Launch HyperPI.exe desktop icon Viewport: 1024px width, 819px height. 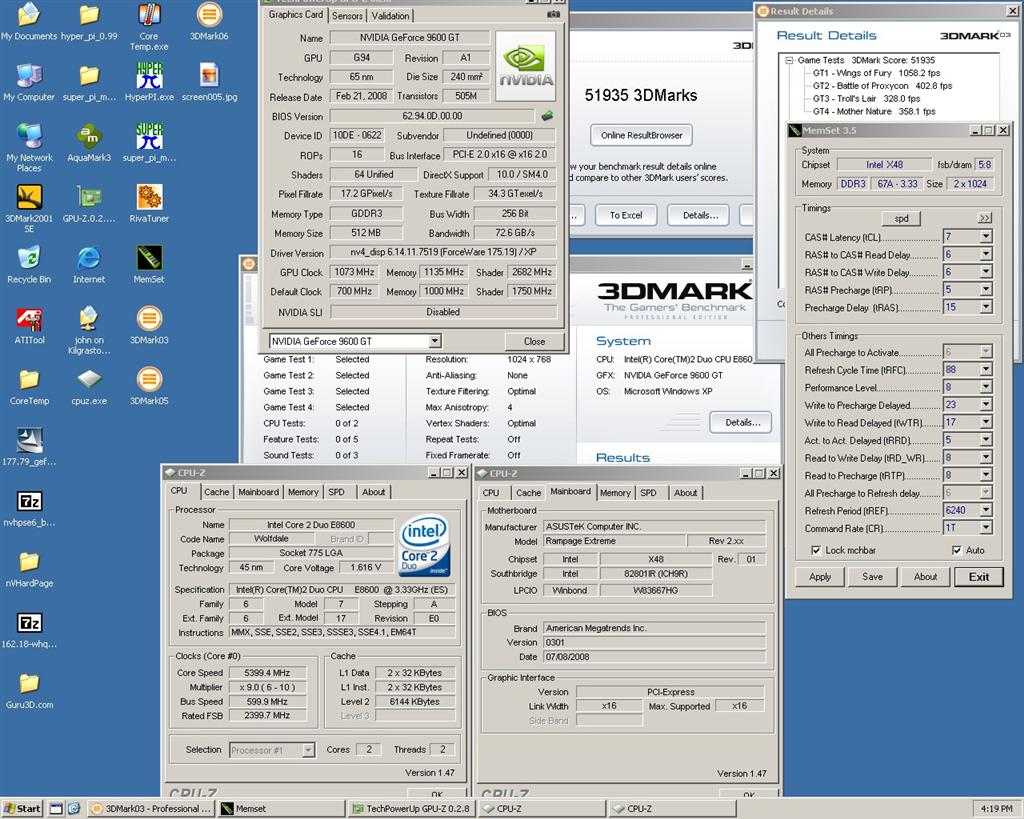[x=149, y=82]
